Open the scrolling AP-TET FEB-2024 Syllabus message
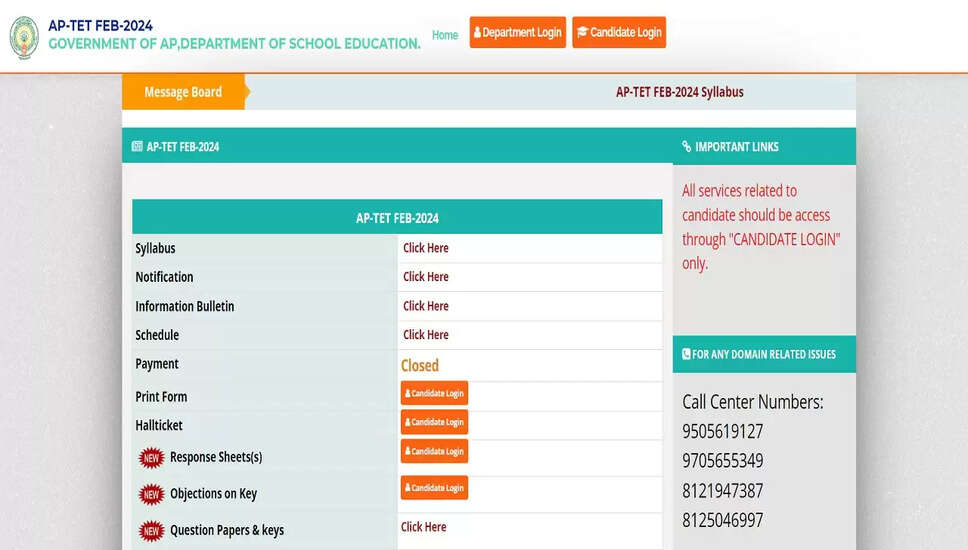Screen dimensions: 968x550 [x=679, y=92]
